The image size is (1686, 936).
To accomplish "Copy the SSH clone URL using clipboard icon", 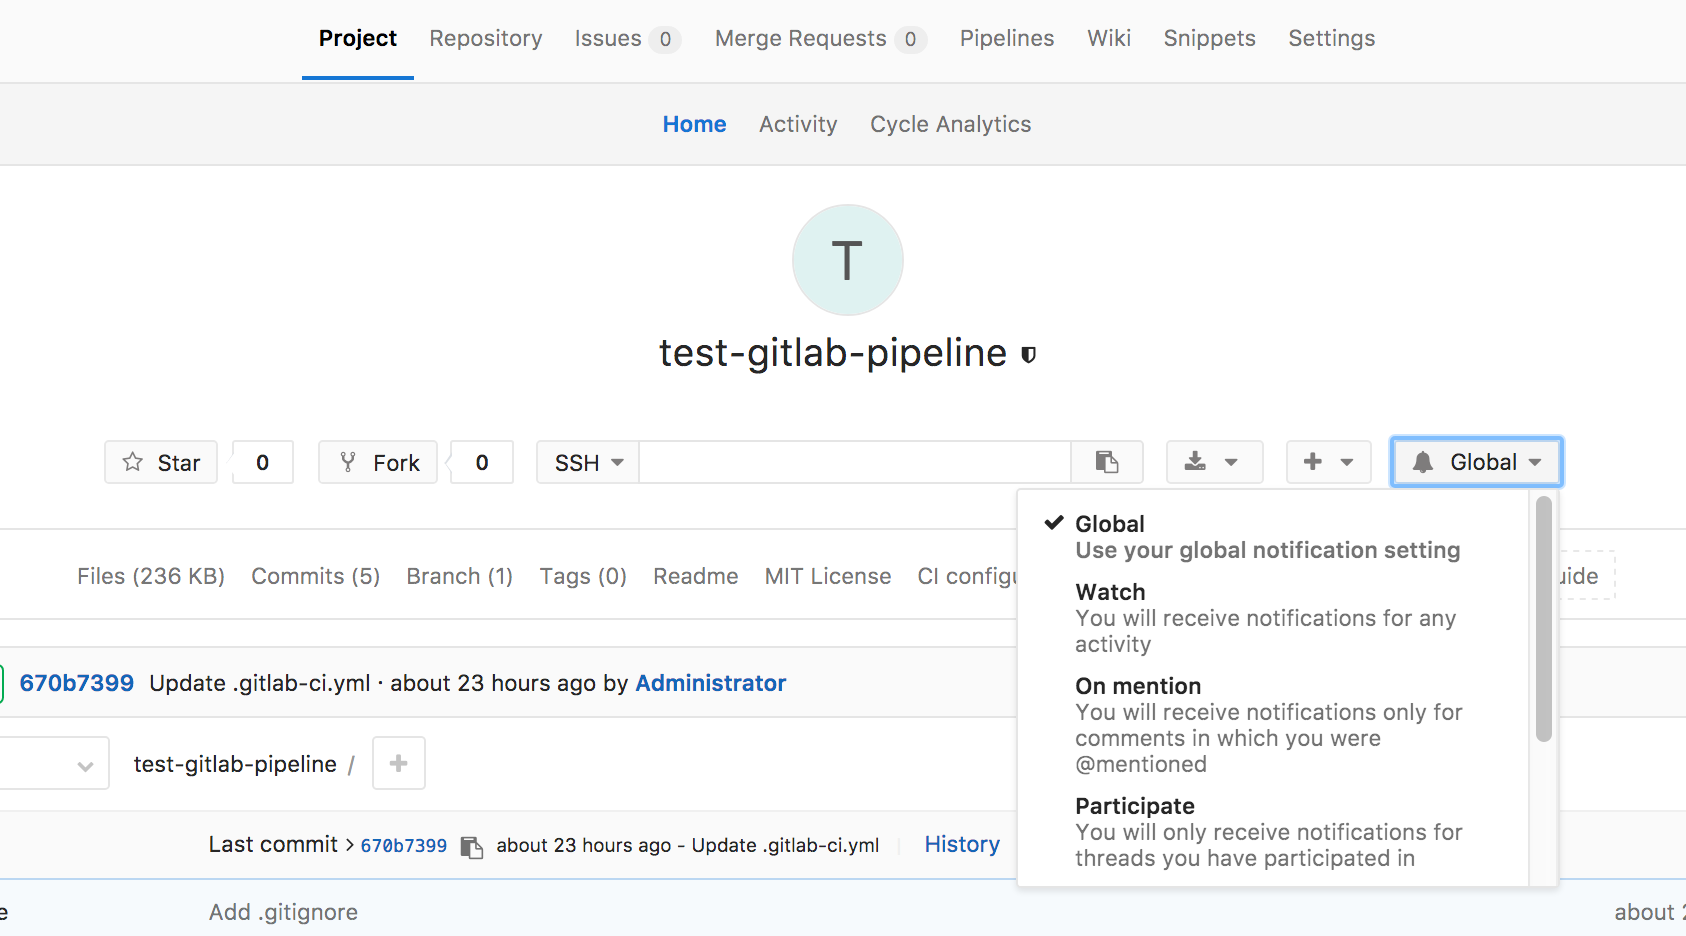I will pyautogui.click(x=1107, y=462).
